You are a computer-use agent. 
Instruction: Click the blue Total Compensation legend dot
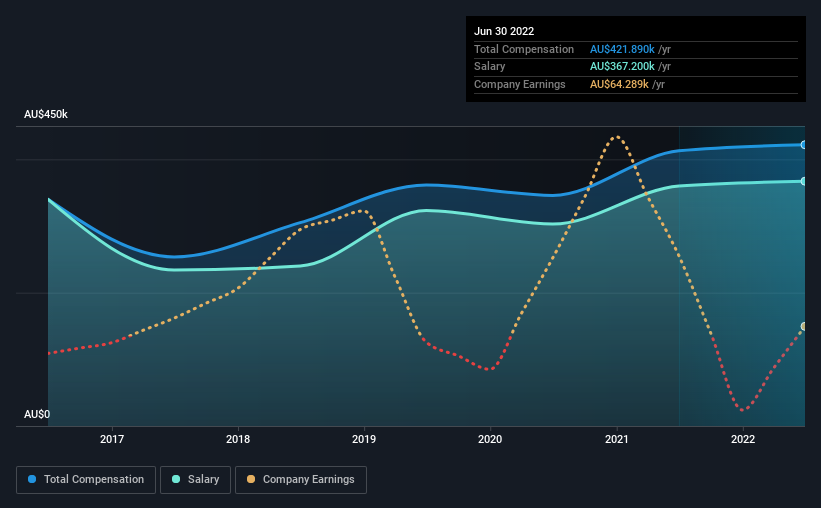32,479
